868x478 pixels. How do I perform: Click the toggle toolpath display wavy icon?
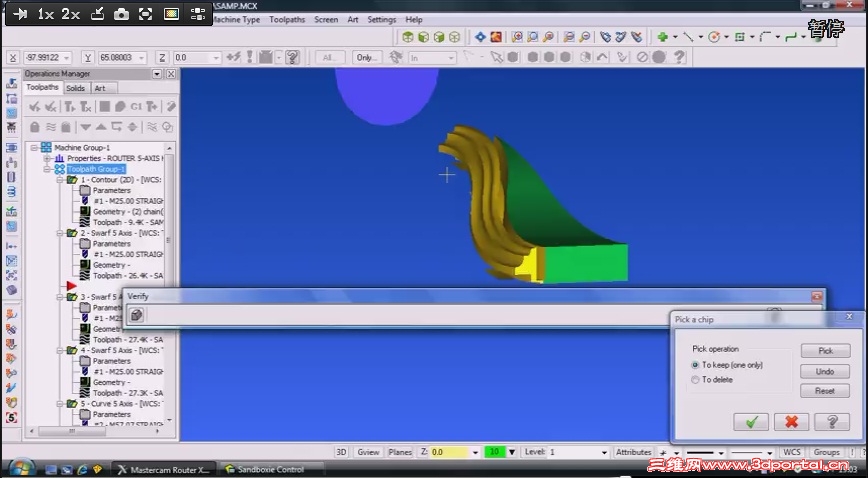pos(51,127)
